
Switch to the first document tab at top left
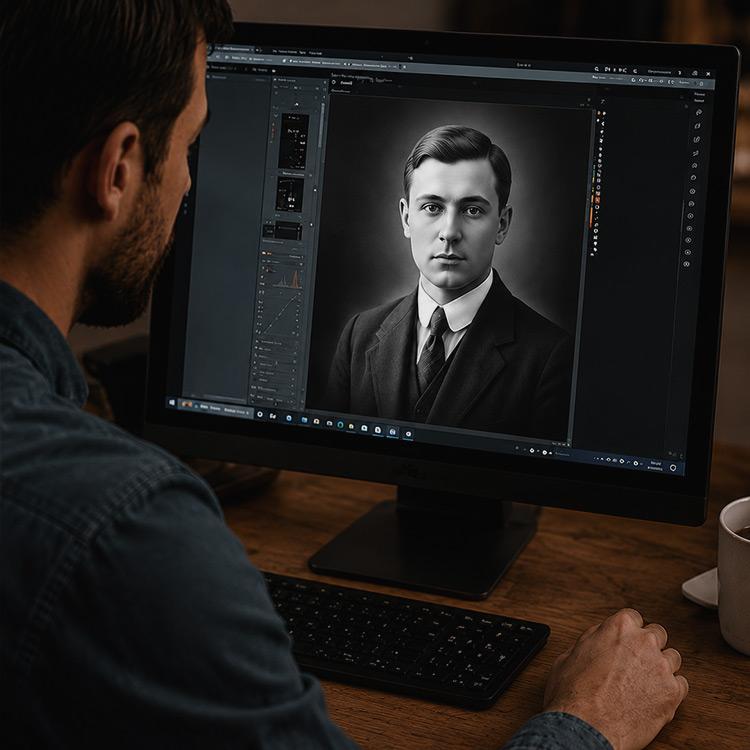[232, 49]
